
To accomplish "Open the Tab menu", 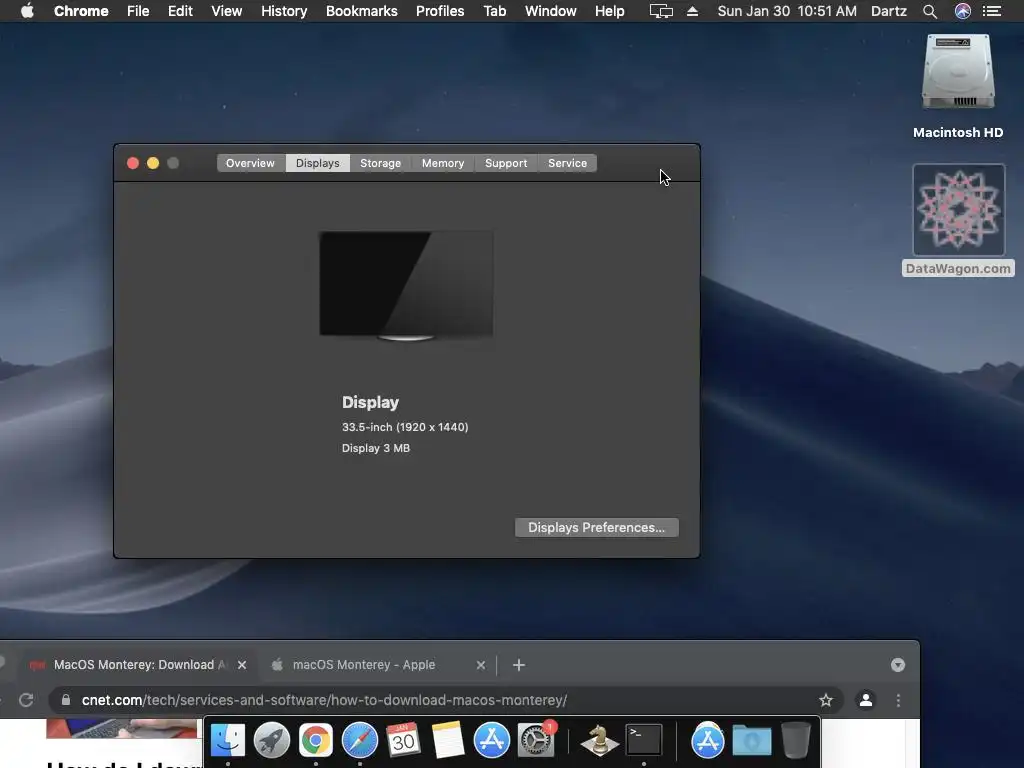I will tap(494, 11).
